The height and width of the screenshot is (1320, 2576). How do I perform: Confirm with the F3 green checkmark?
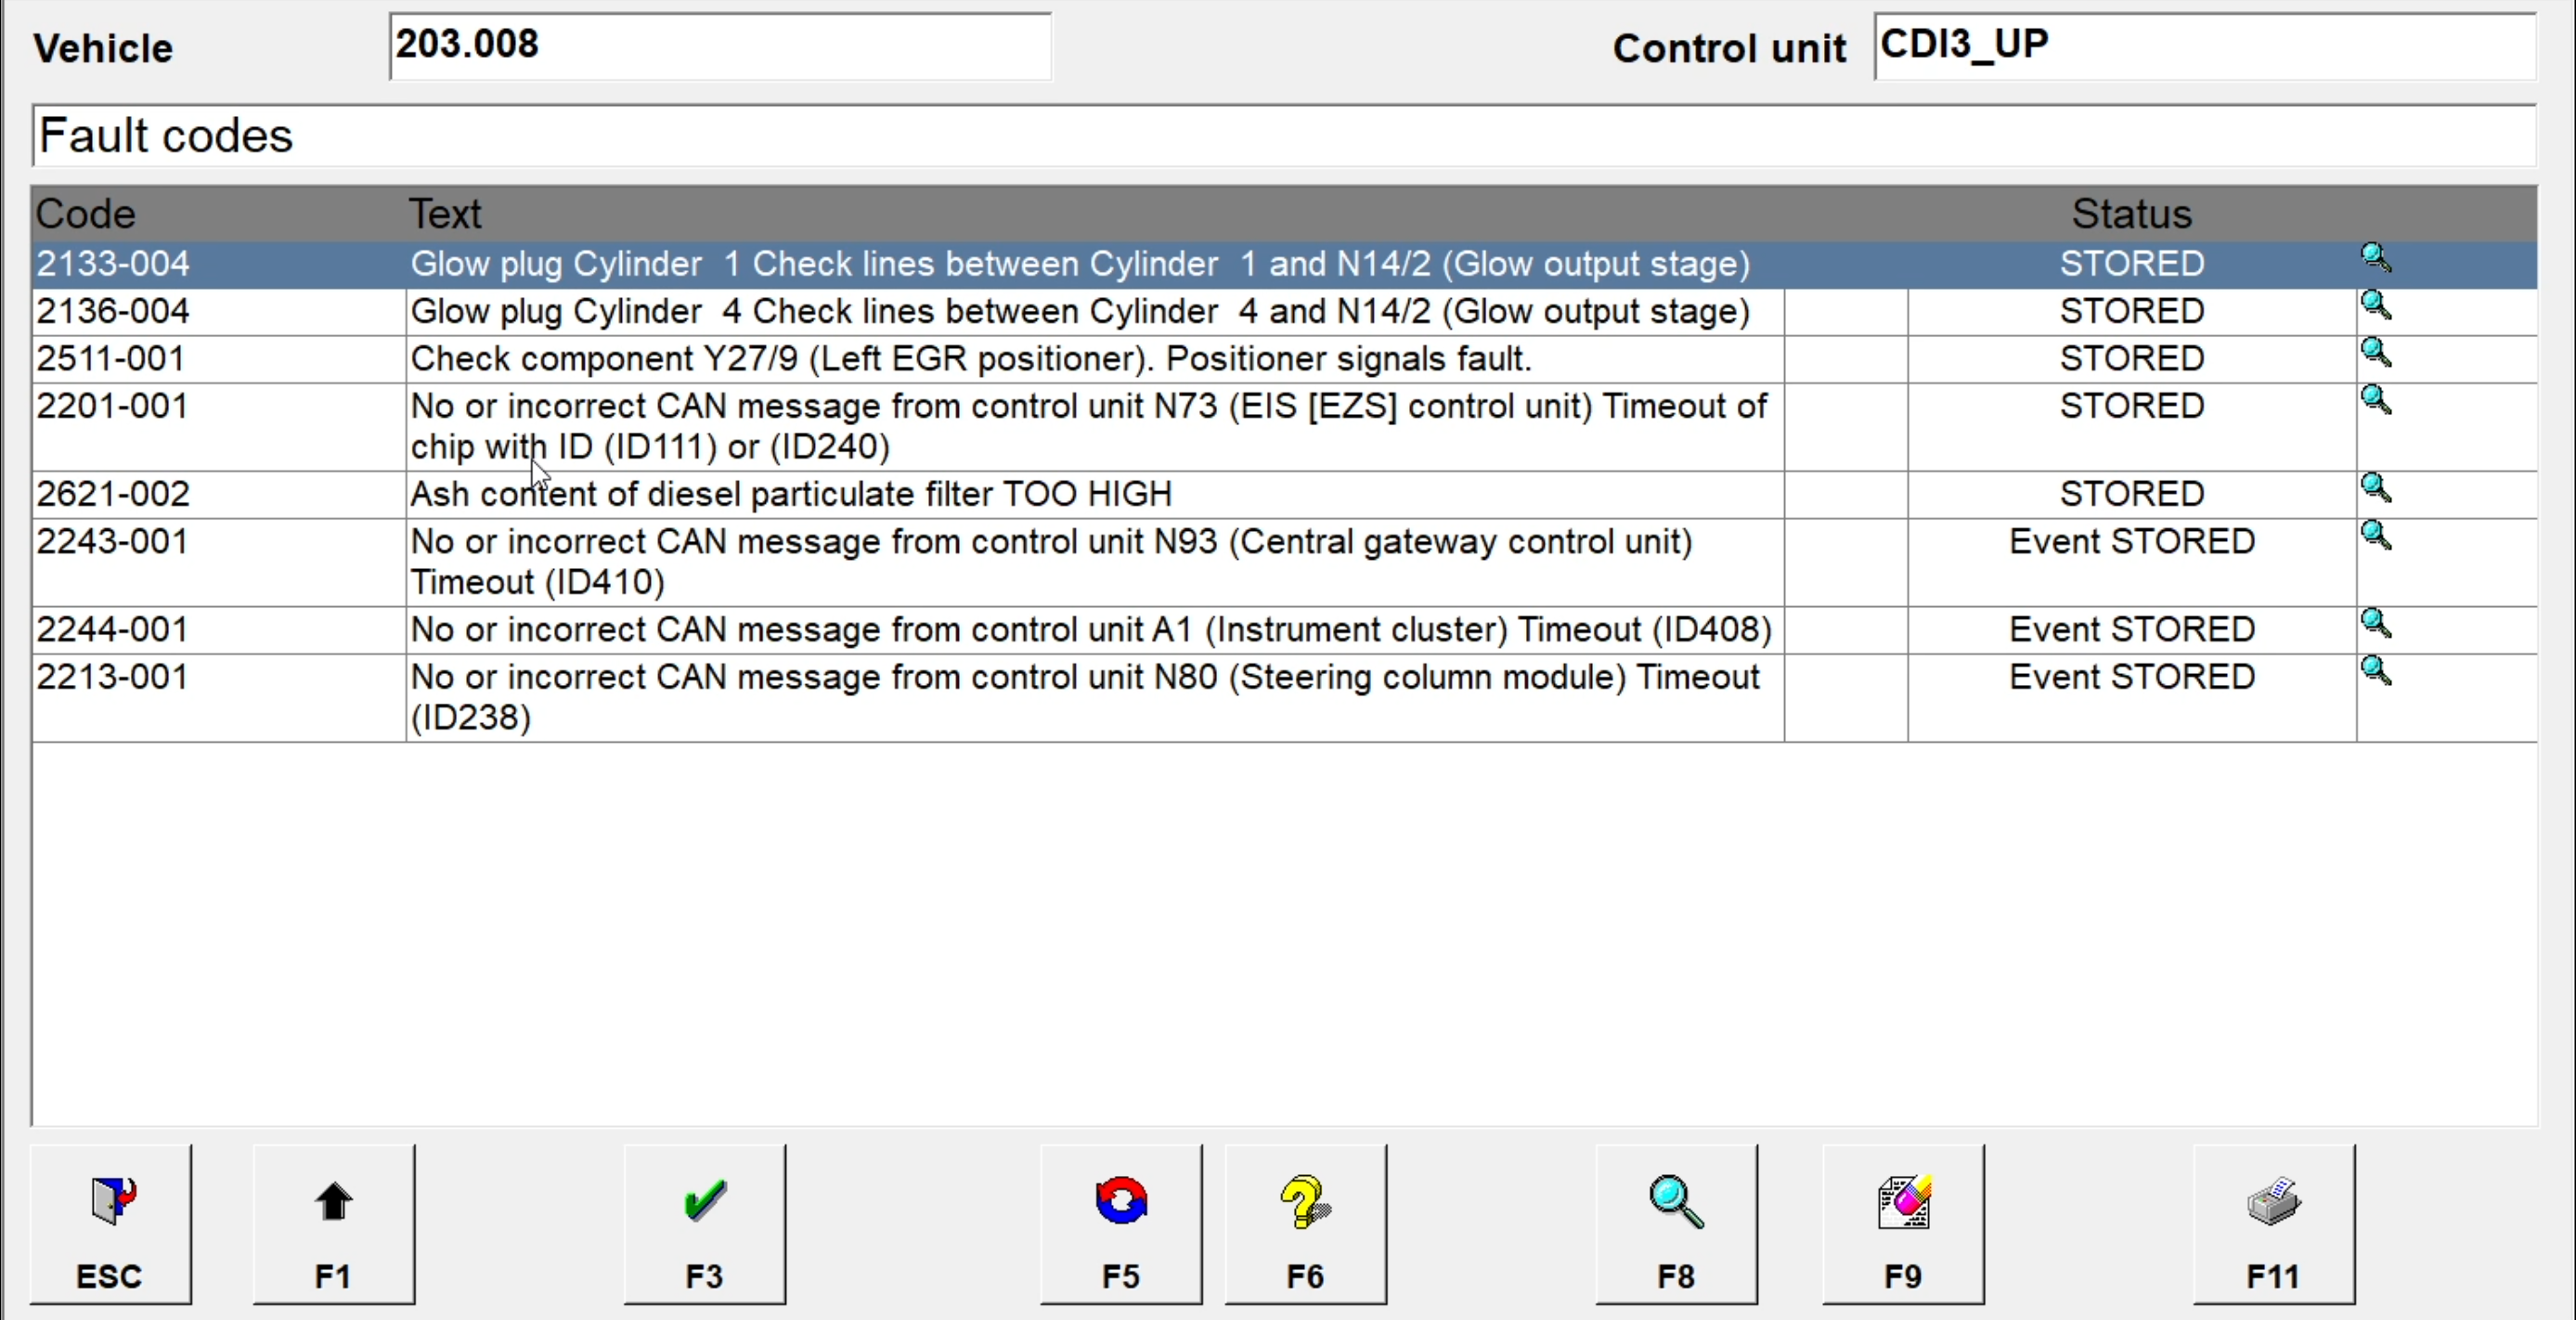[x=704, y=1224]
